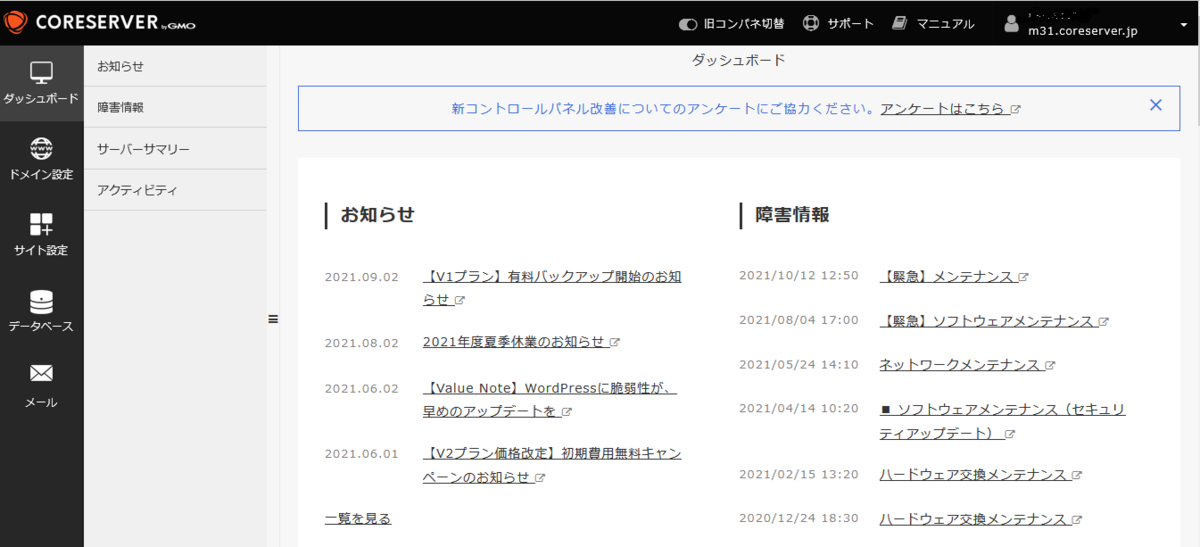Click the お知らせ section heading

[377, 214]
